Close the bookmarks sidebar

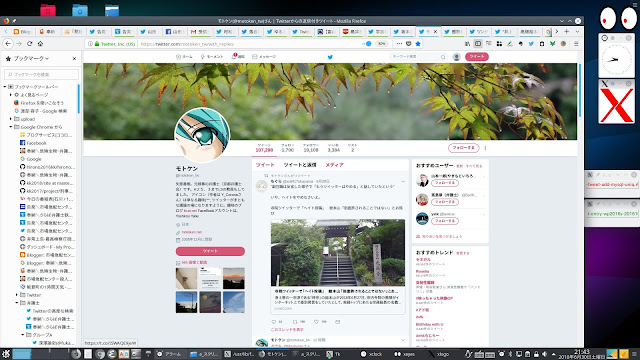74,58
